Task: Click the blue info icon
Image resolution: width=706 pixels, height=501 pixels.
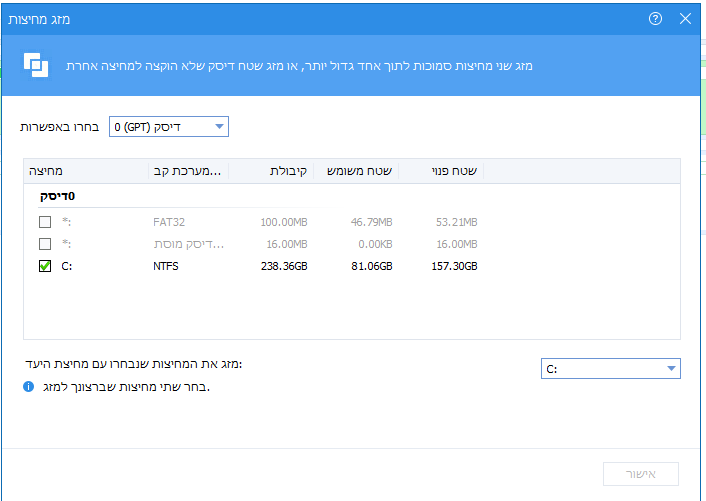Action: click(x=29, y=386)
